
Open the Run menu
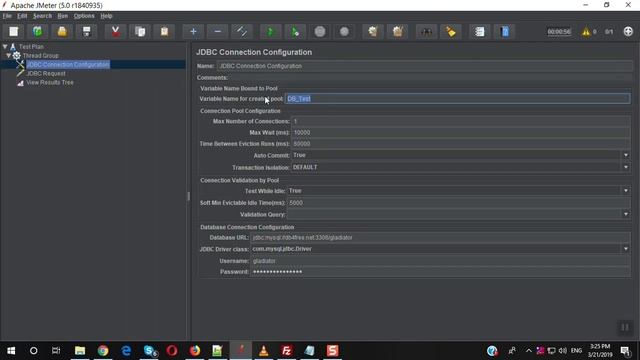(62, 16)
